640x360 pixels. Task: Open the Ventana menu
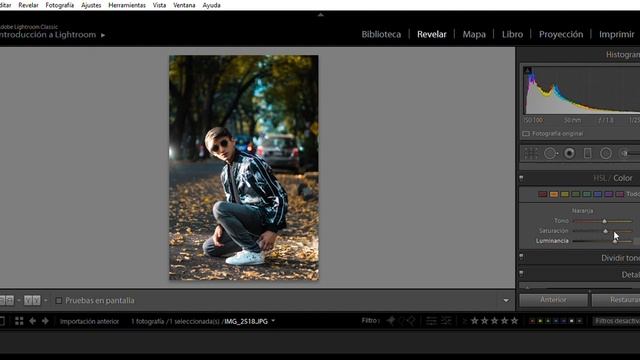tap(184, 5)
